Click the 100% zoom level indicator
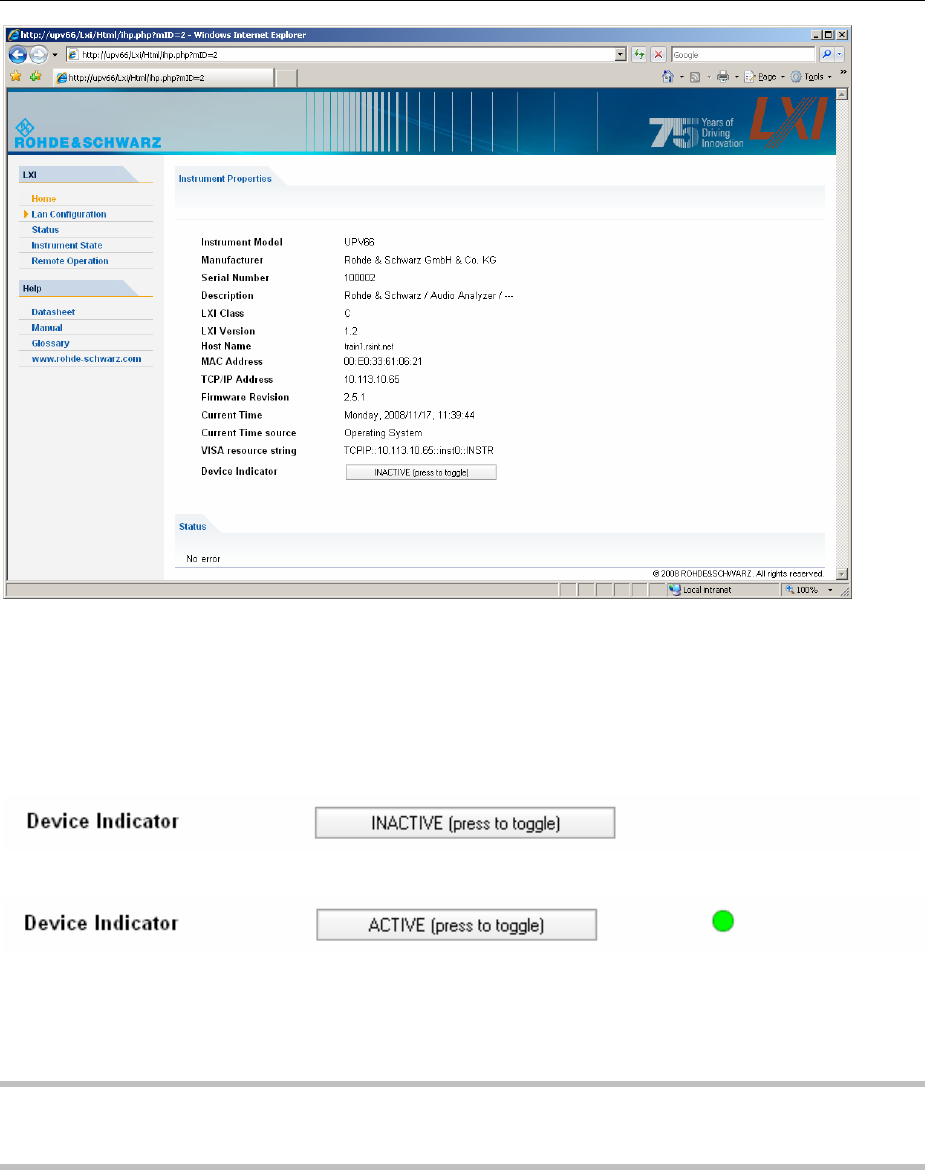This screenshot has width=926, height=1170. (807, 590)
